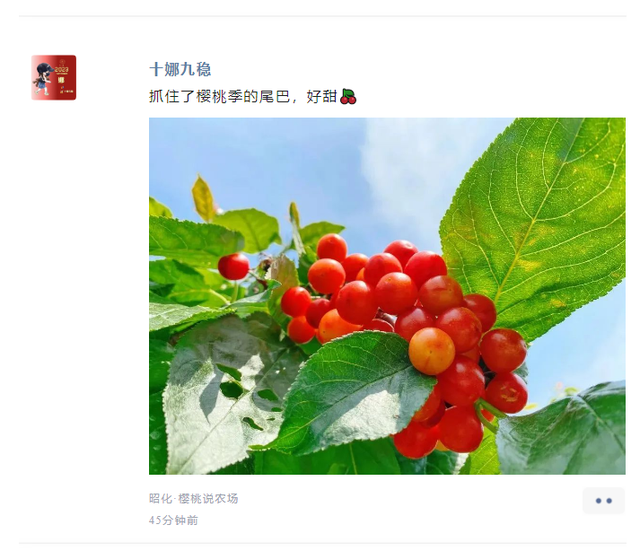Open the 昭化·樱桃说农场 location link
Viewport: 640px width, 551px height.
click(x=193, y=498)
